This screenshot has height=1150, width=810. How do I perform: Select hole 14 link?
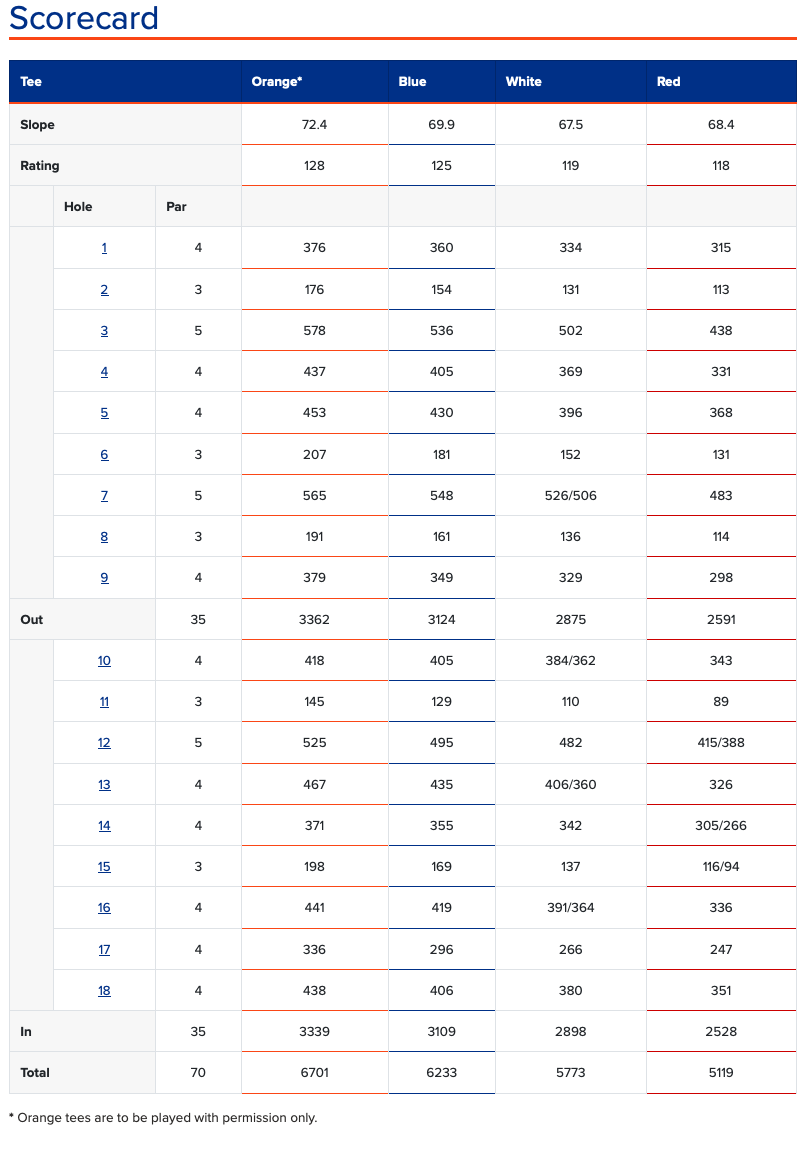104,826
